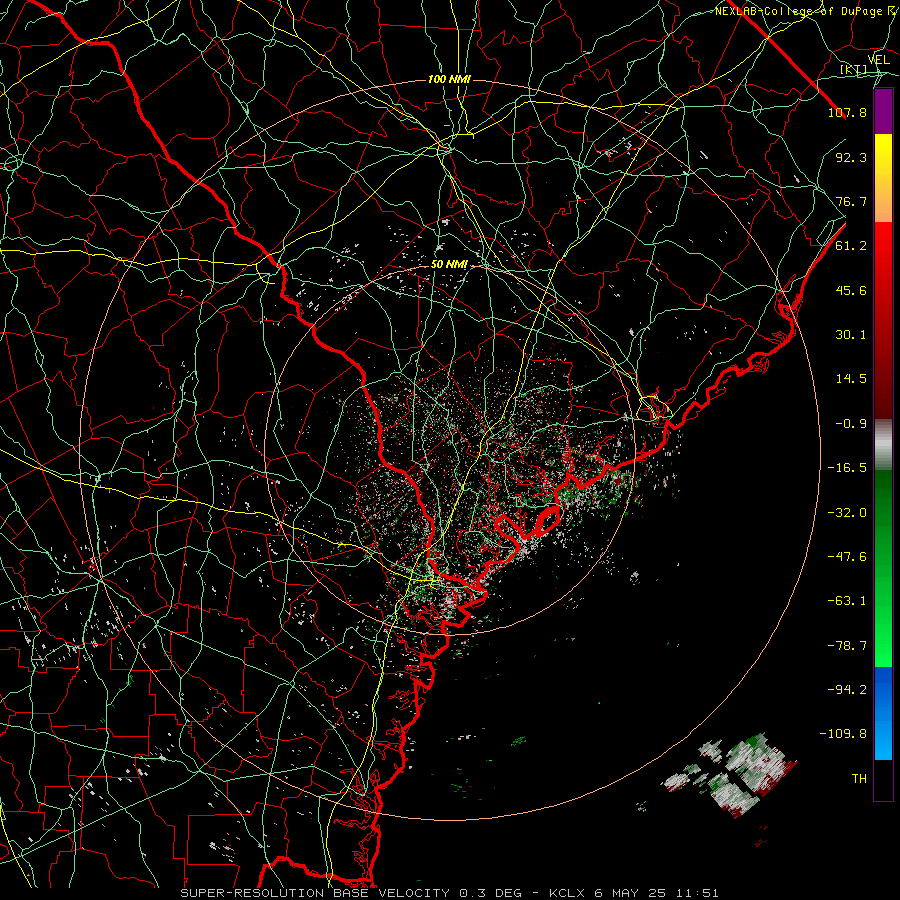Click the 76.7 velocity scale value
900x900 pixels.
851,201
